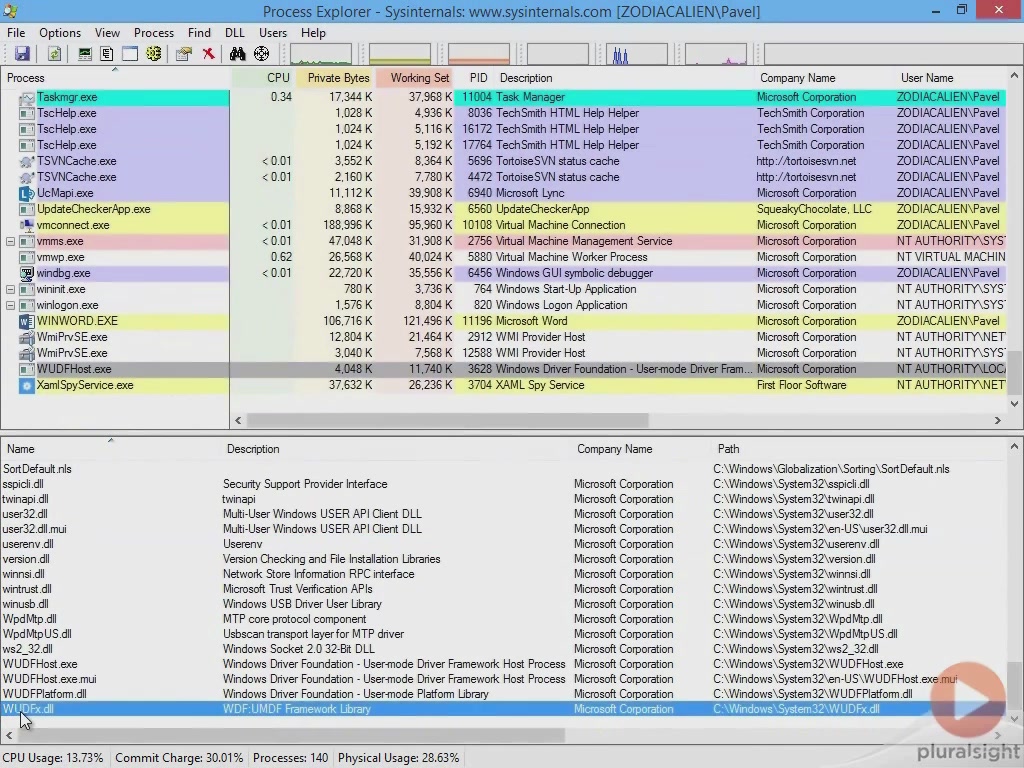
Task: Click the UpdateCheckerApp.exe process icon
Action: [27, 210]
